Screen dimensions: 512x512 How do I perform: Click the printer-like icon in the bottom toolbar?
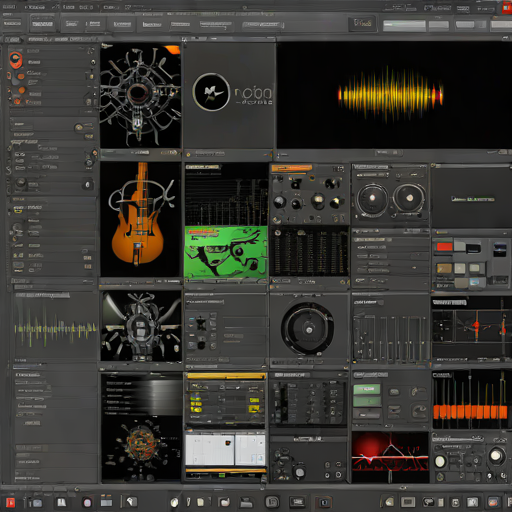click(x=247, y=502)
